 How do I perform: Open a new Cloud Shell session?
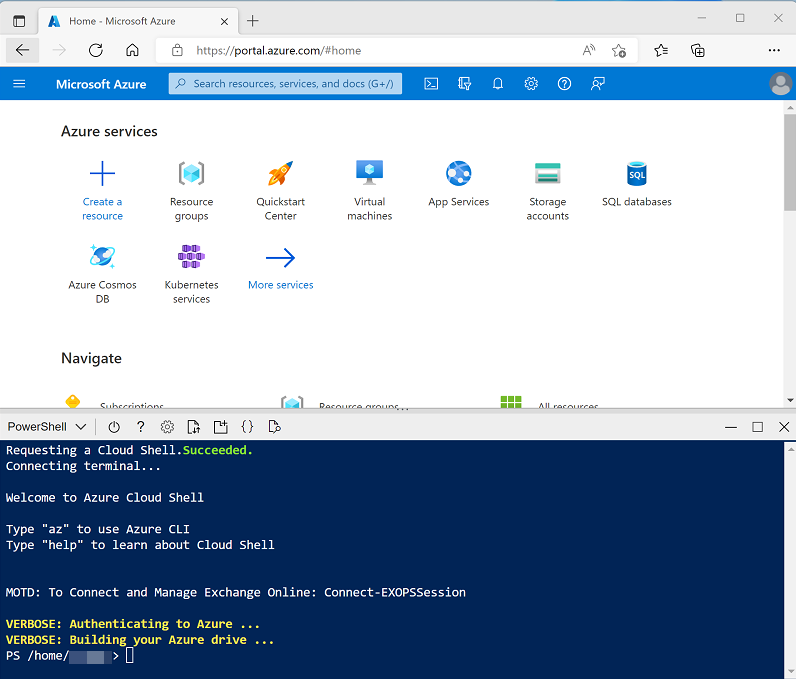coord(220,427)
